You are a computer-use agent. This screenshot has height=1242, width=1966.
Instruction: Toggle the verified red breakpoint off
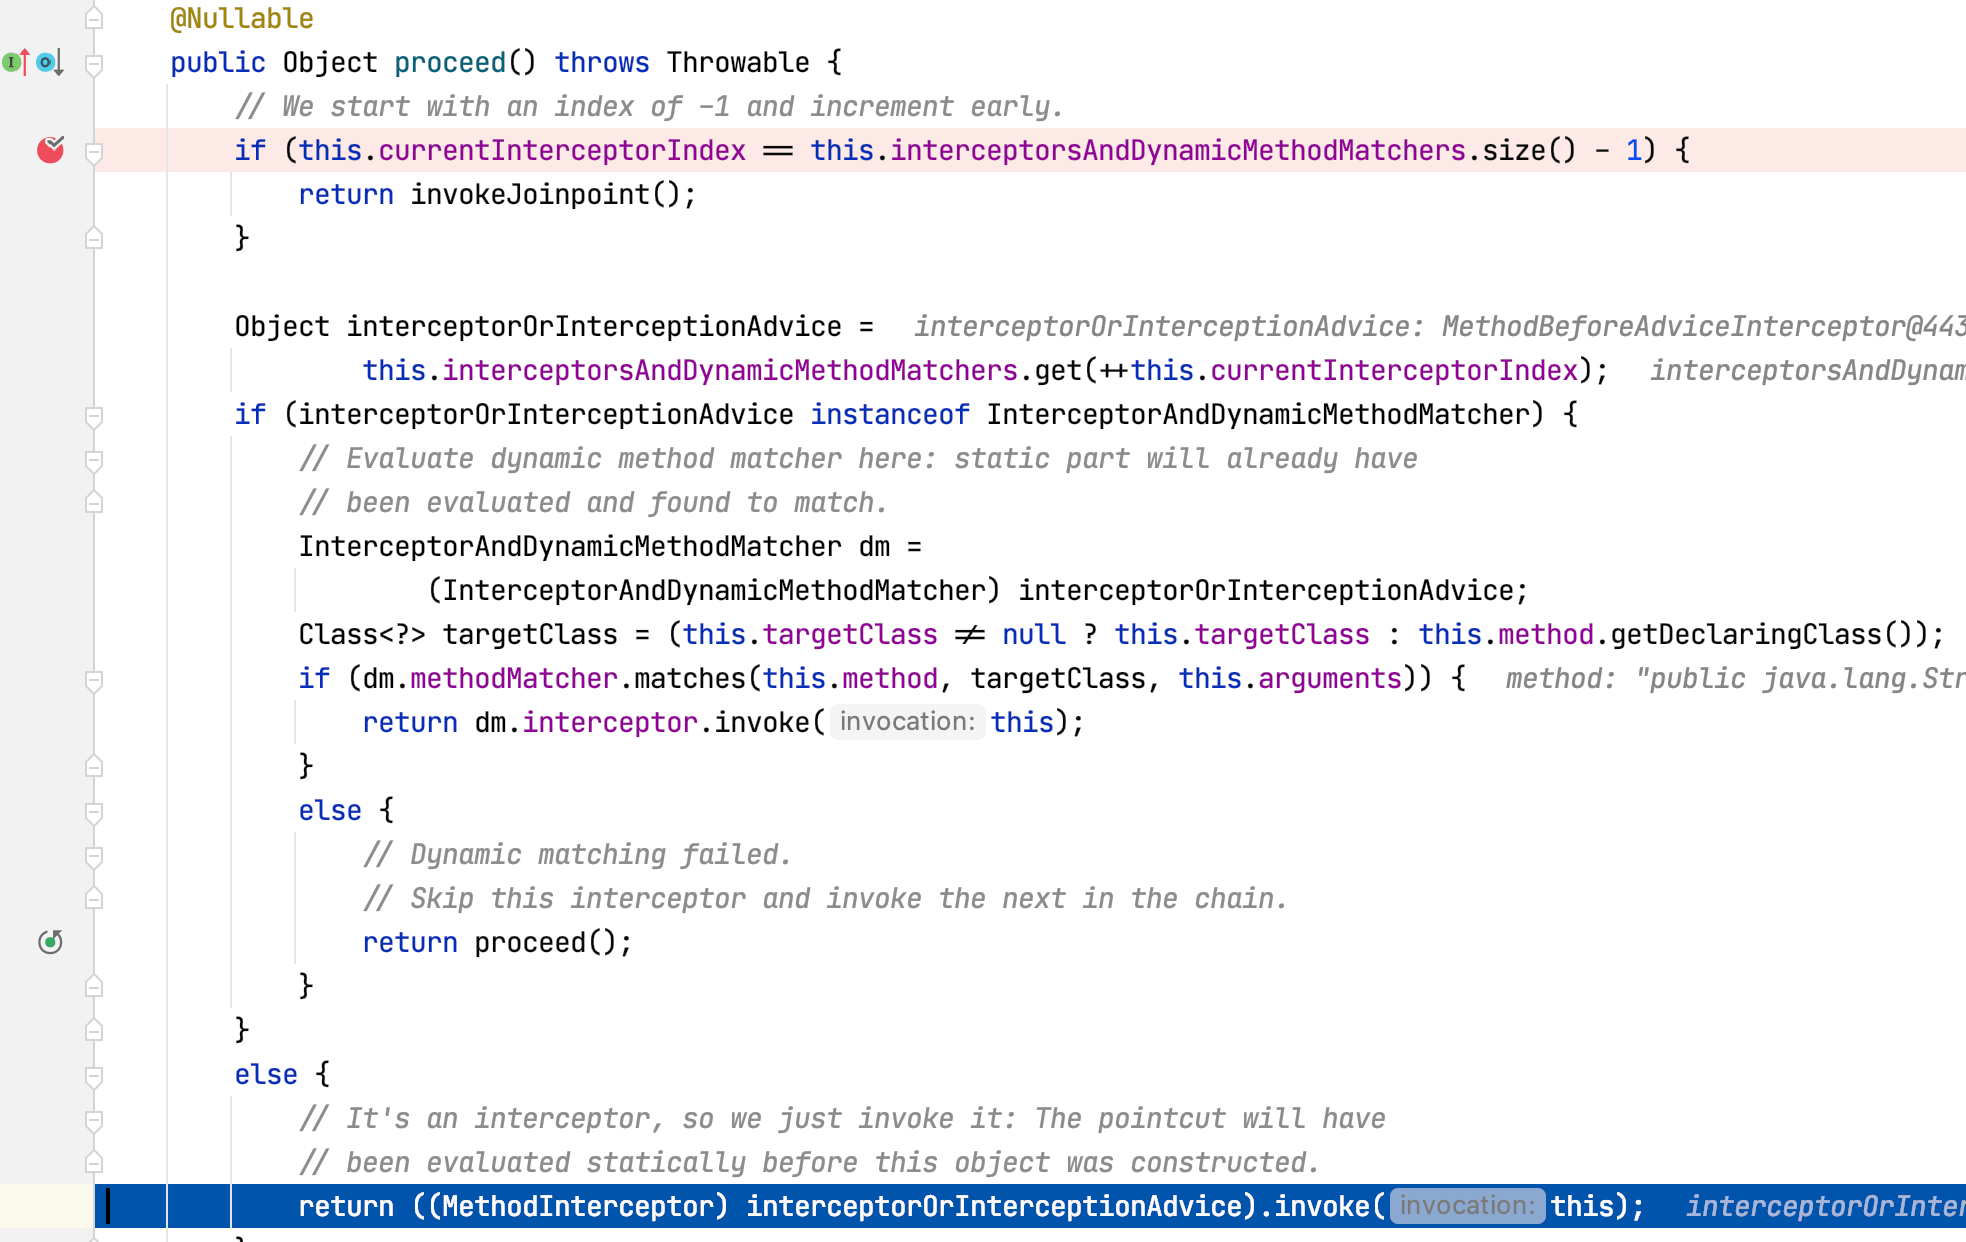pos(50,150)
